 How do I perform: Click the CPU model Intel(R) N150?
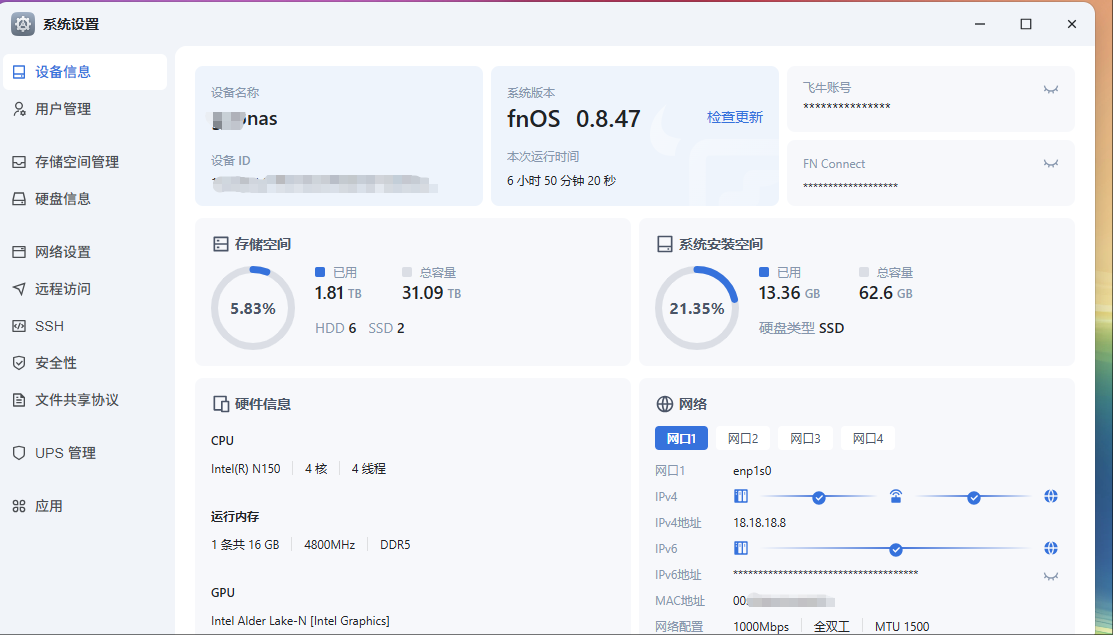[246, 469]
